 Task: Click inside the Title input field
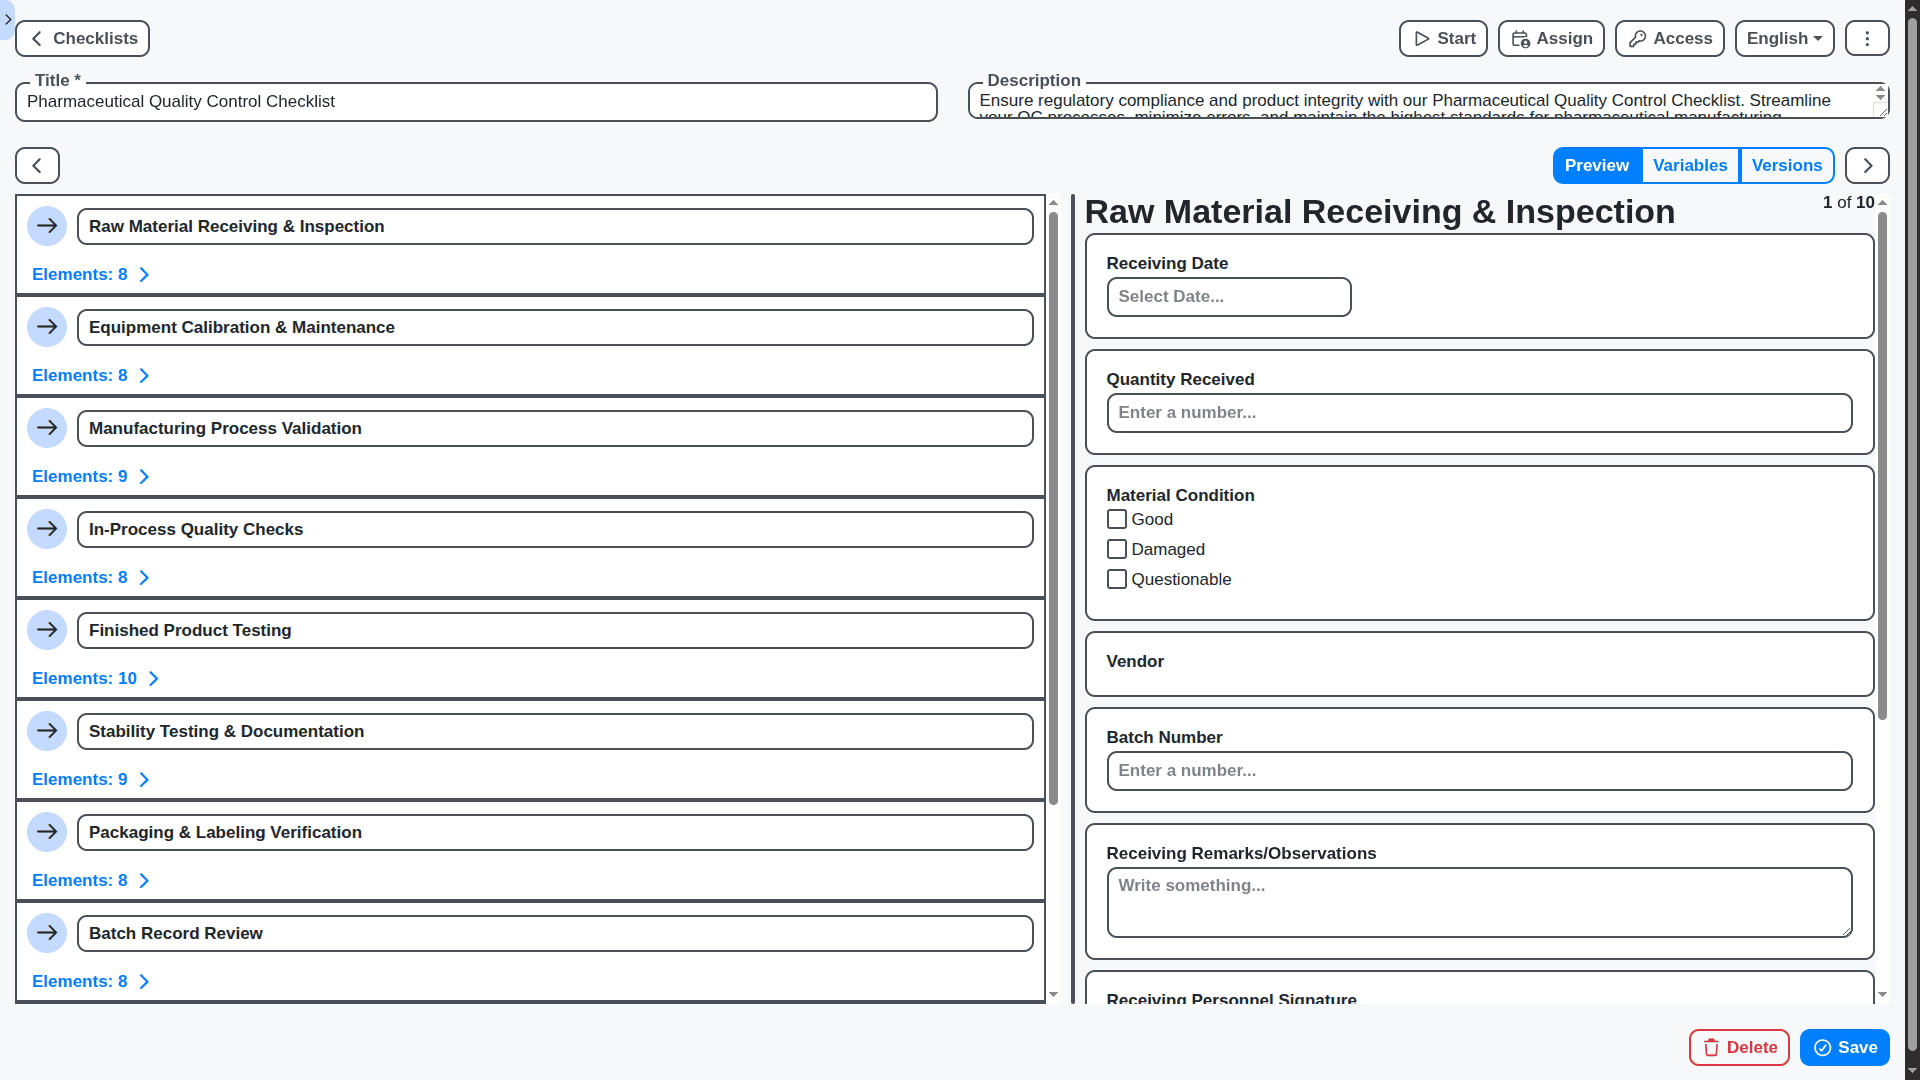[475, 101]
